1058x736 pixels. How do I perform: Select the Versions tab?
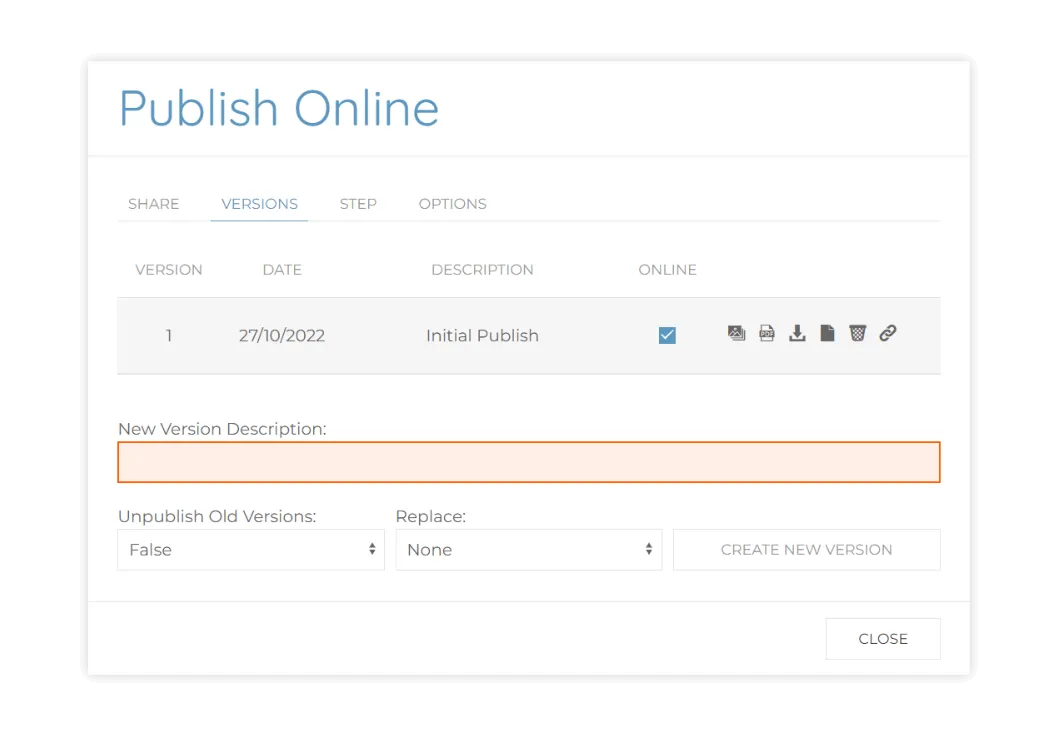tap(260, 204)
